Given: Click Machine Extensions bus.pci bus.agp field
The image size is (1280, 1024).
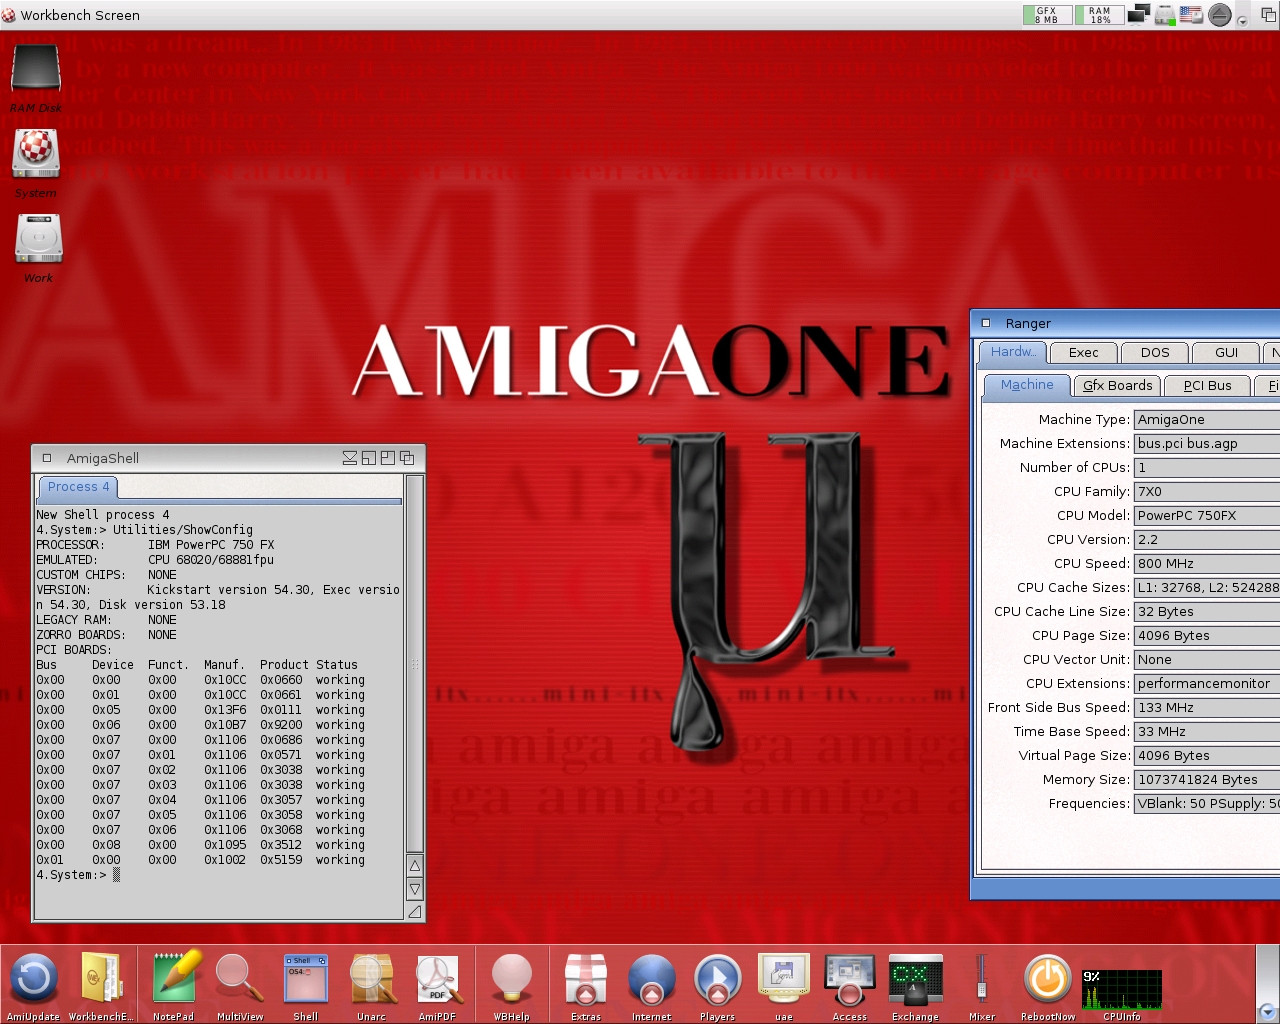Looking at the screenshot, I should click(x=1207, y=443).
